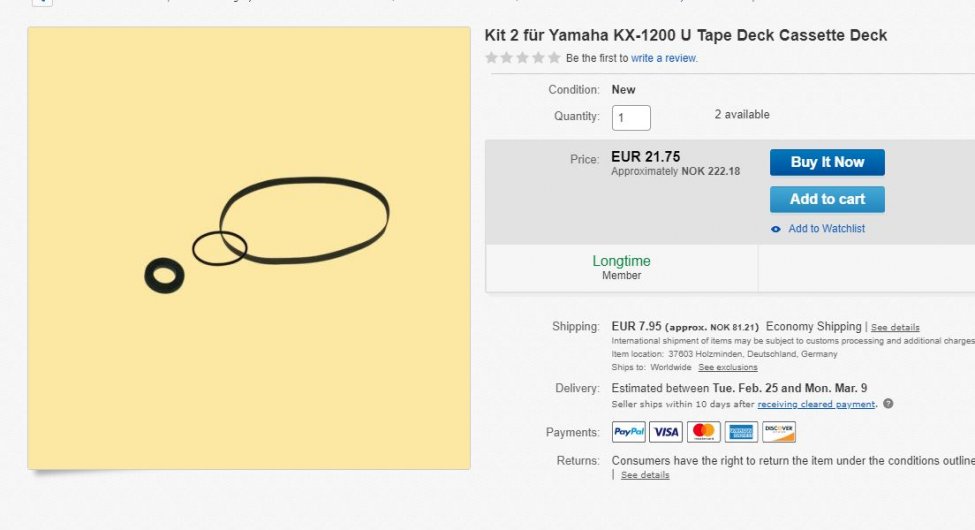Open the write a review link
975x530 pixels.
[664, 58]
